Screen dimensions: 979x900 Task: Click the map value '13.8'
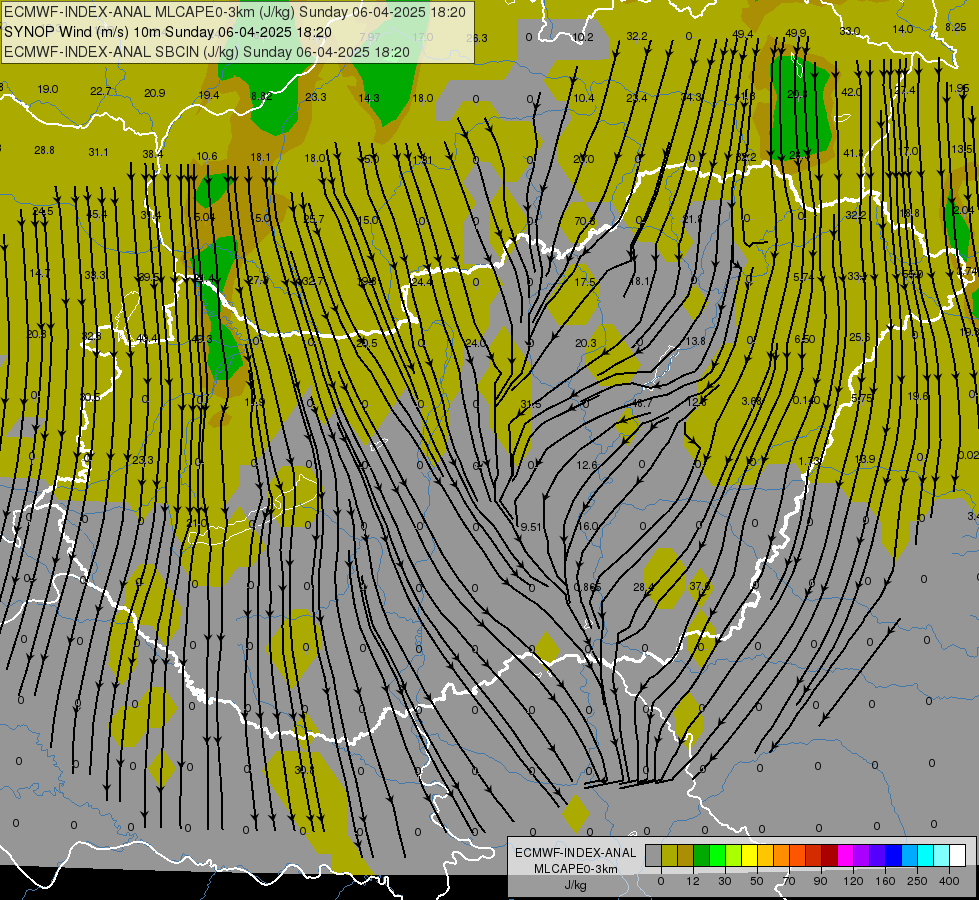point(696,341)
